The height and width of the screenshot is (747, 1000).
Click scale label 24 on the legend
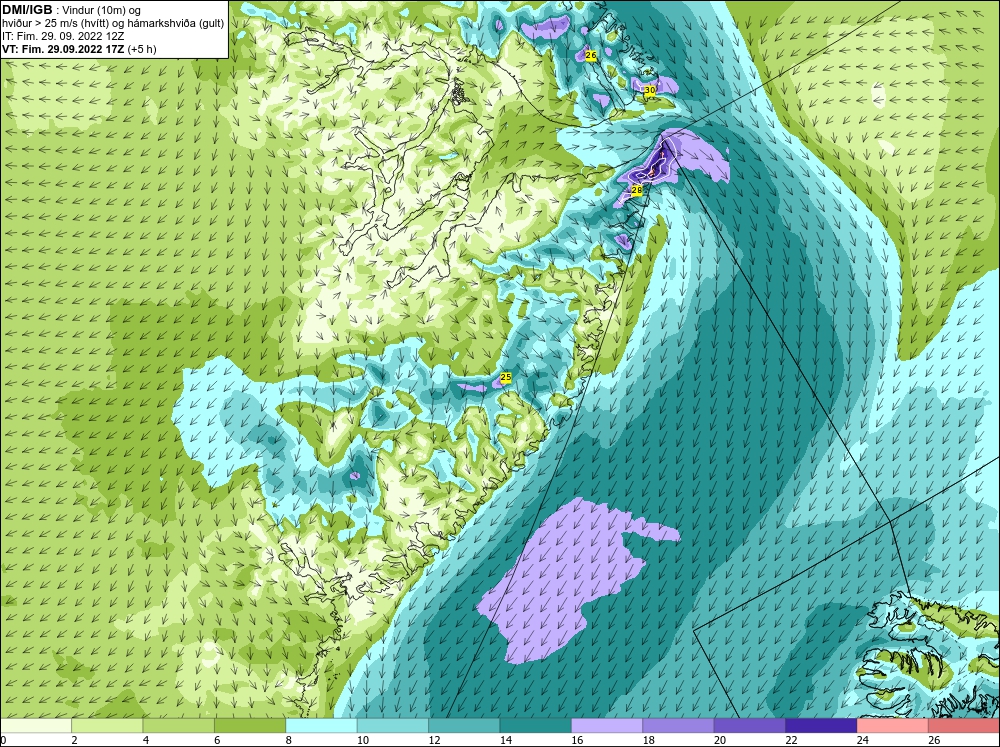pyautogui.click(x=863, y=741)
